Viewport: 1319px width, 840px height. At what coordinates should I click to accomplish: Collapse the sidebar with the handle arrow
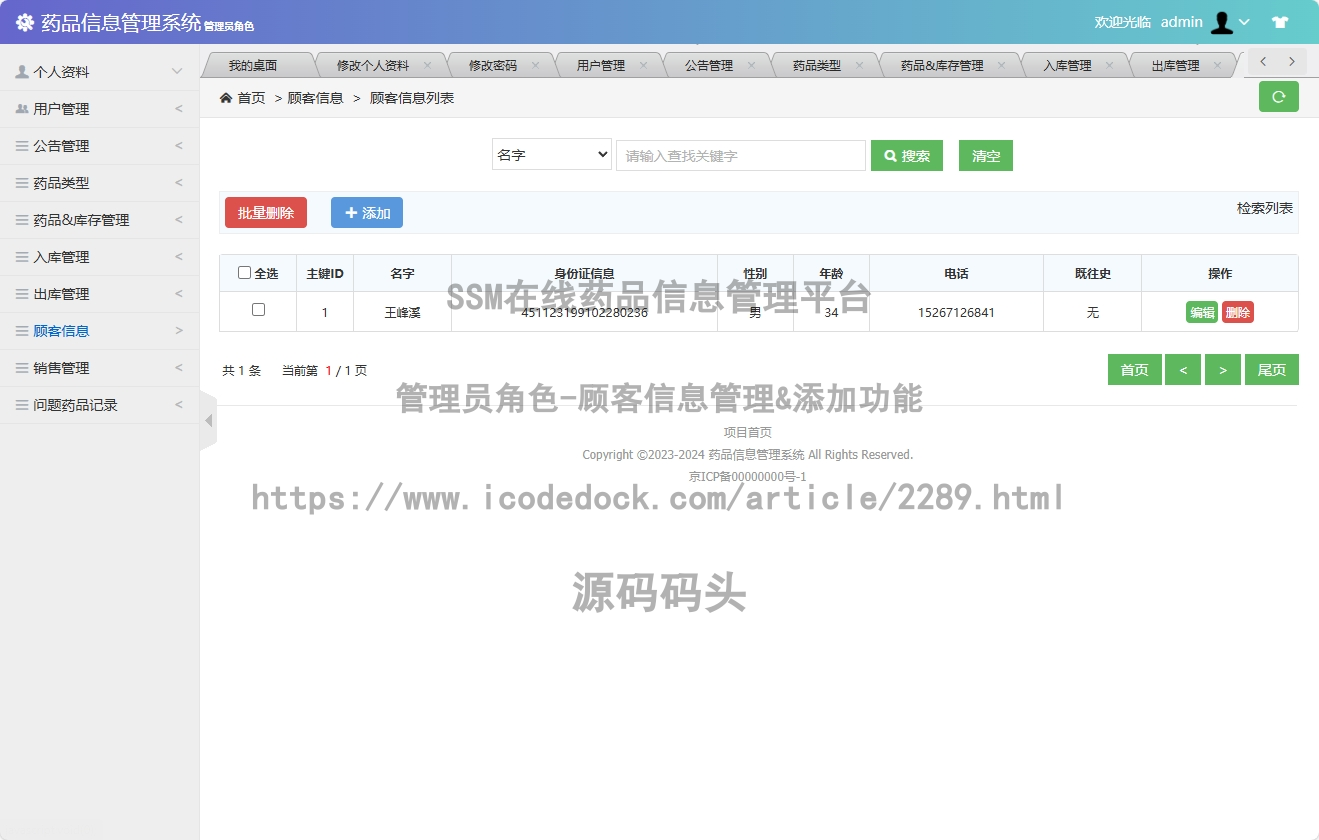tap(208, 421)
